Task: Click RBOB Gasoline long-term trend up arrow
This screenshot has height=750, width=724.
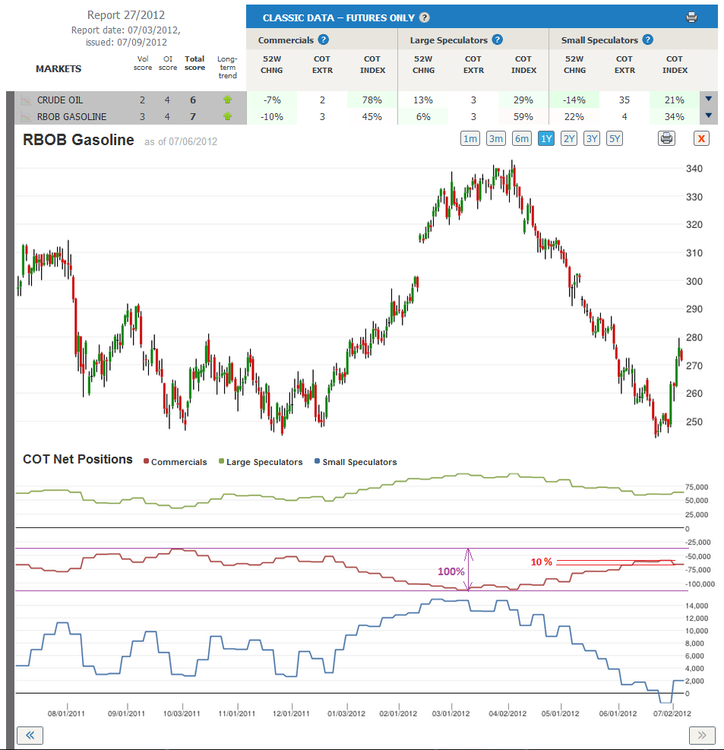Action: (x=228, y=116)
